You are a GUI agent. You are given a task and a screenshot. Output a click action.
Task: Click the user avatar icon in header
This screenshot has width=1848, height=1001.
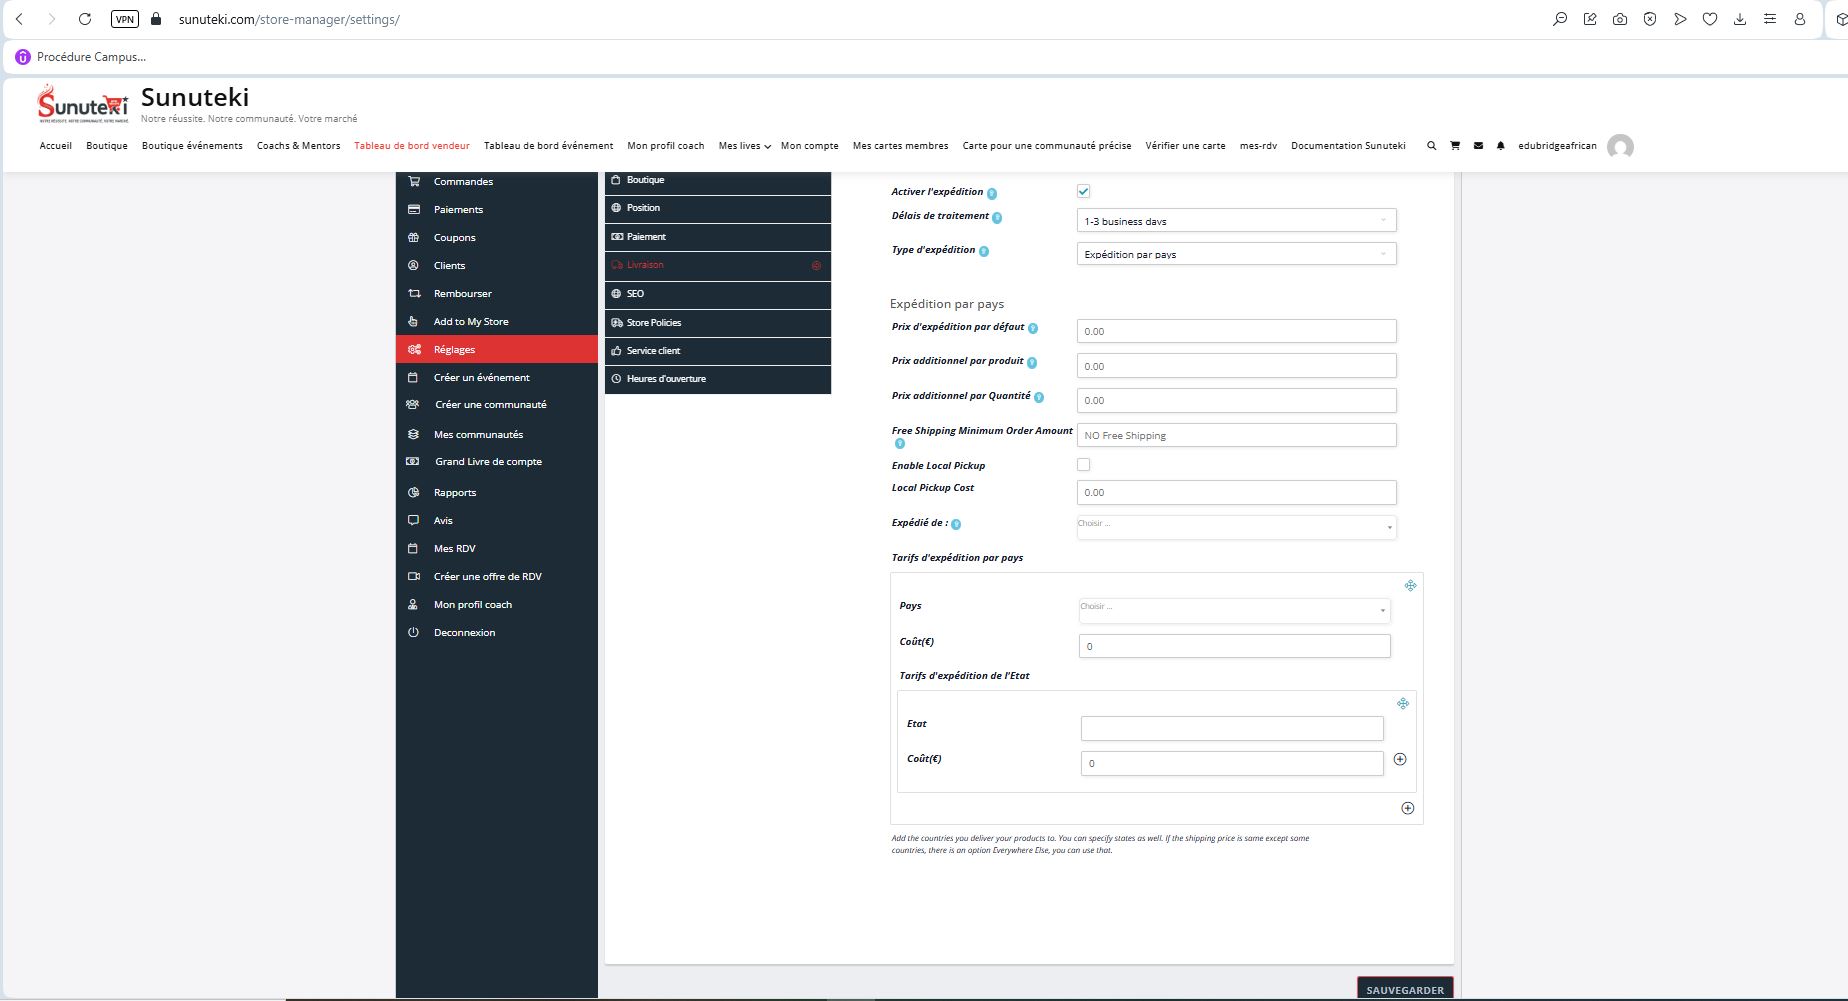pyautogui.click(x=1620, y=147)
